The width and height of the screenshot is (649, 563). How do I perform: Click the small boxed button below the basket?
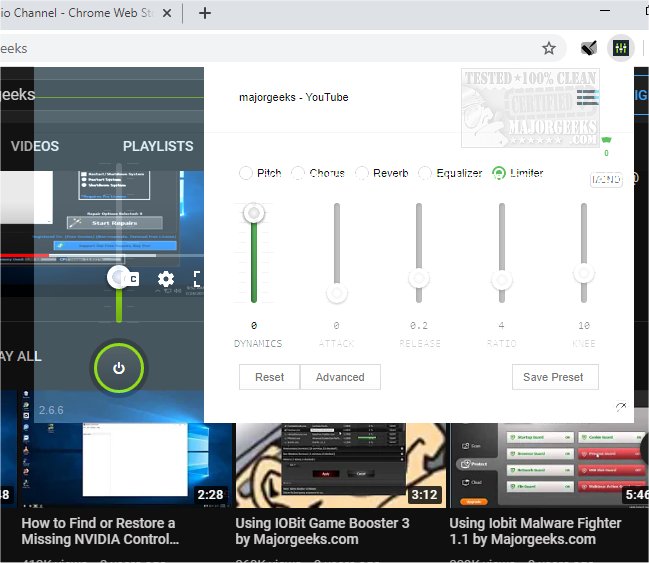point(606,179)
